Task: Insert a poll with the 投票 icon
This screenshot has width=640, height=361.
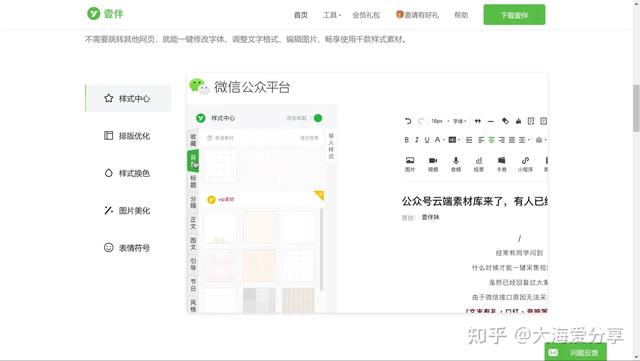Action: pyautogui.click(x=479, y=164)
